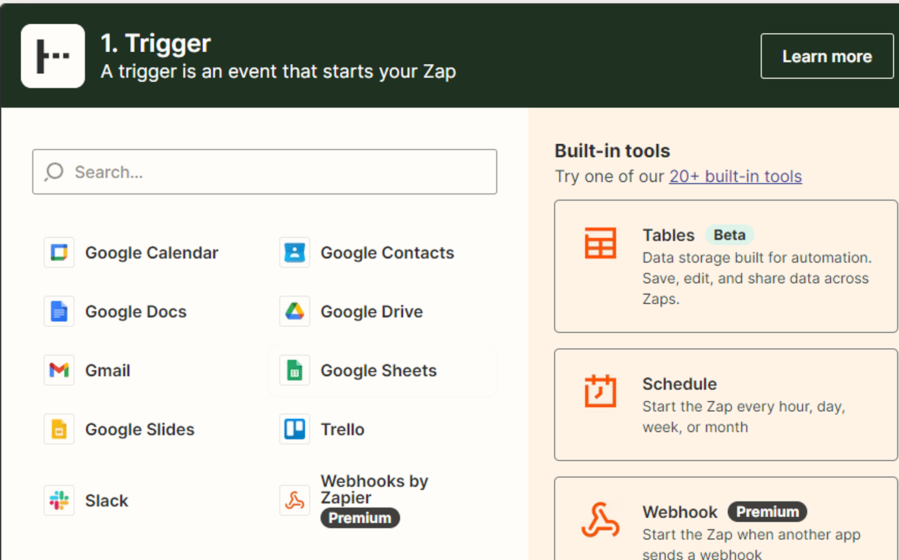The height and width of the screenshot is (560, 899).
Task: Click the Tables description text
Action: coord(757,279)
